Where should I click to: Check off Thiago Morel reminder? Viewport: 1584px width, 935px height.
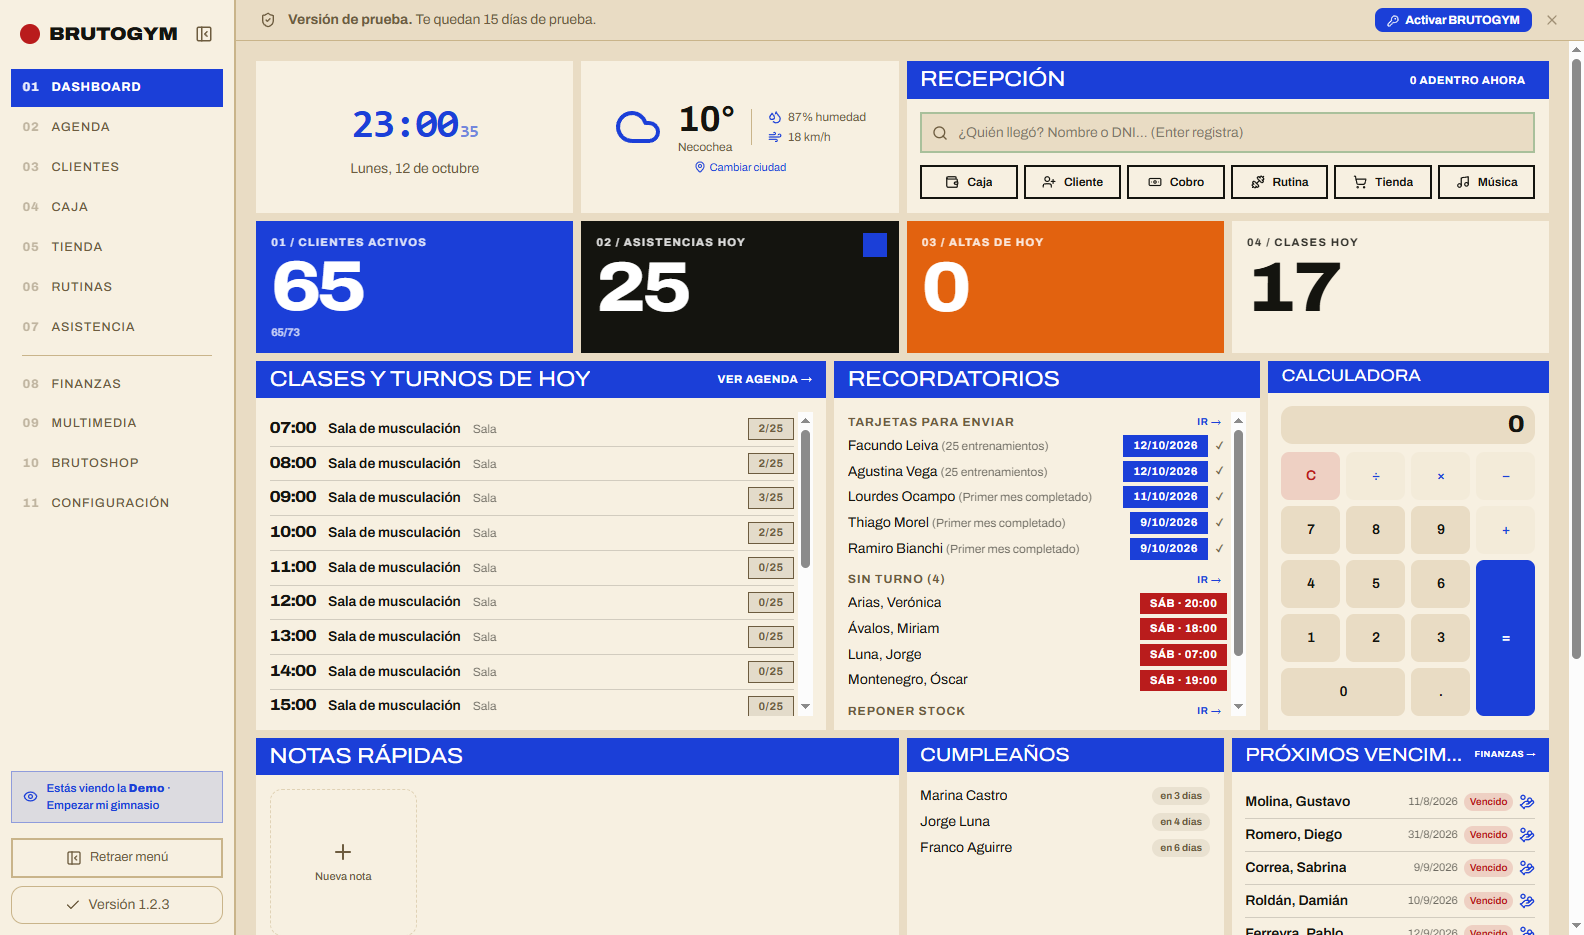click(x=1220, y=523)
